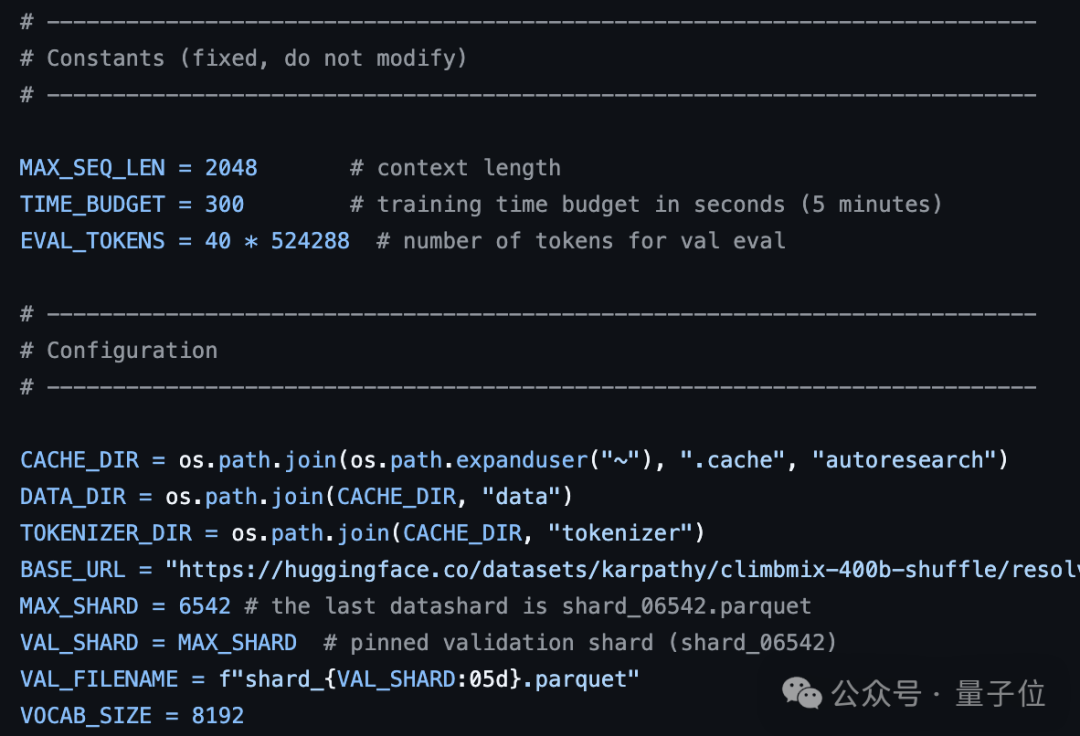Click the "Constants (fixed, do not modify)" comment

pyautogui.click(x=256, y=58)
